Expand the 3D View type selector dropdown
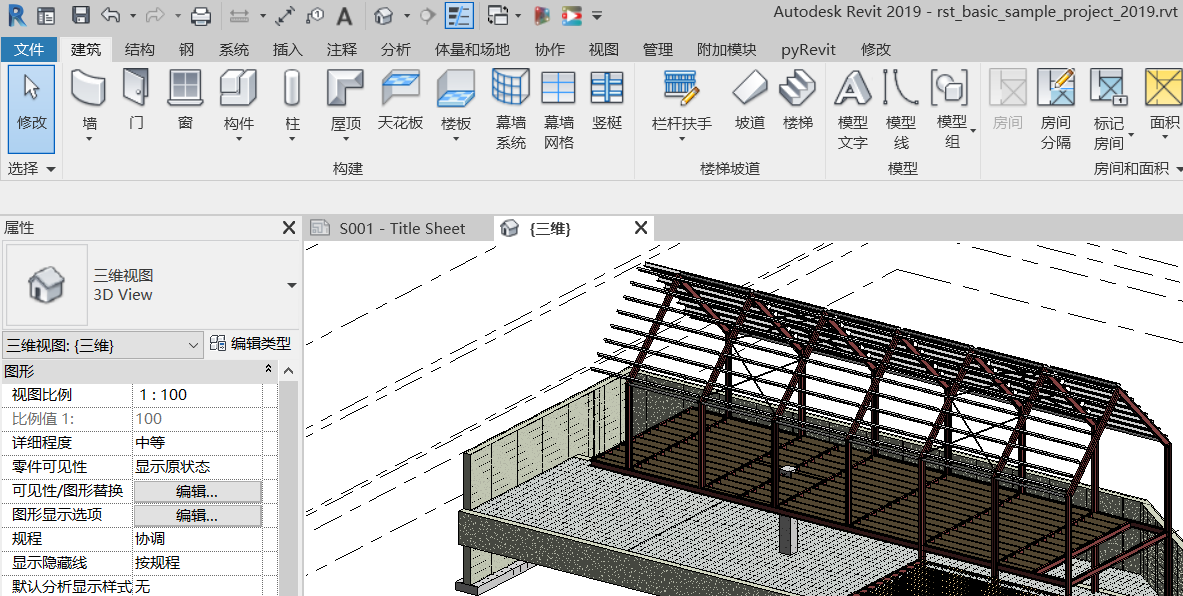 pos(291,285)
